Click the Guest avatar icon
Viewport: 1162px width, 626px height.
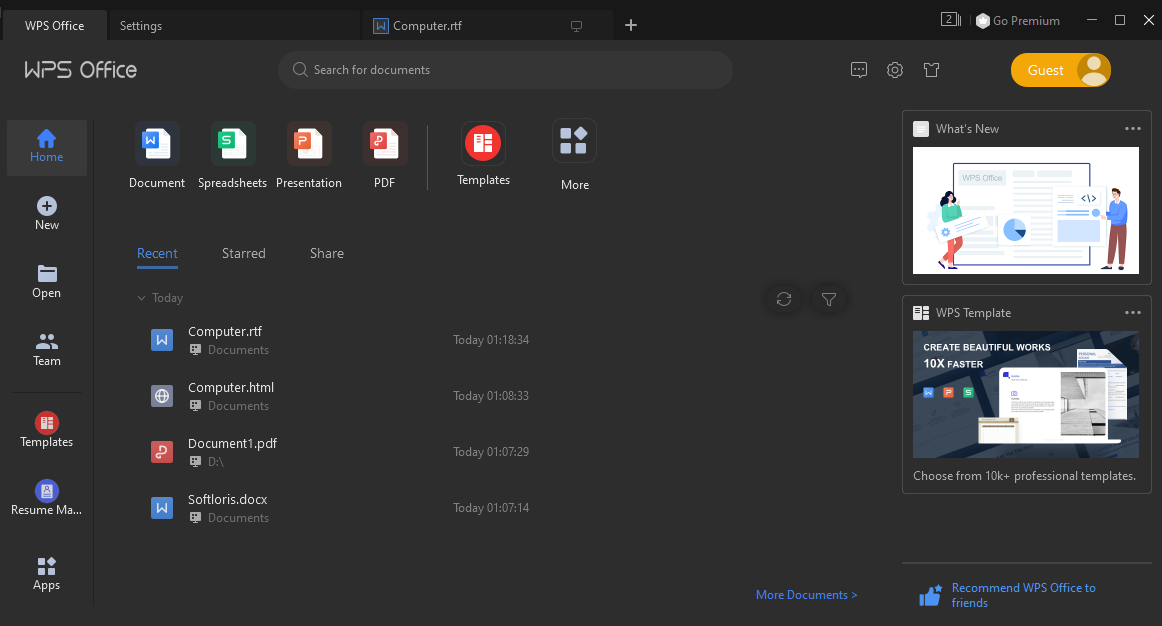pyautogui.click(x=1093, y=70)
